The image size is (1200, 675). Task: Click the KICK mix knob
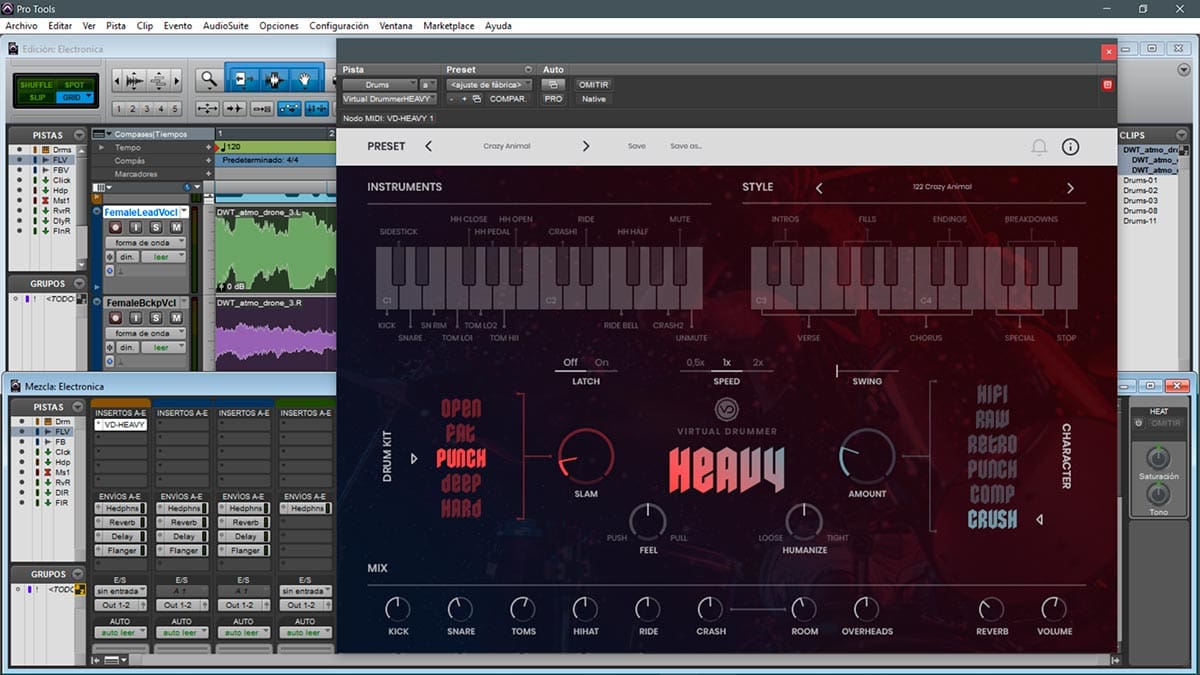pyautogui.click(x=398, y=608)
